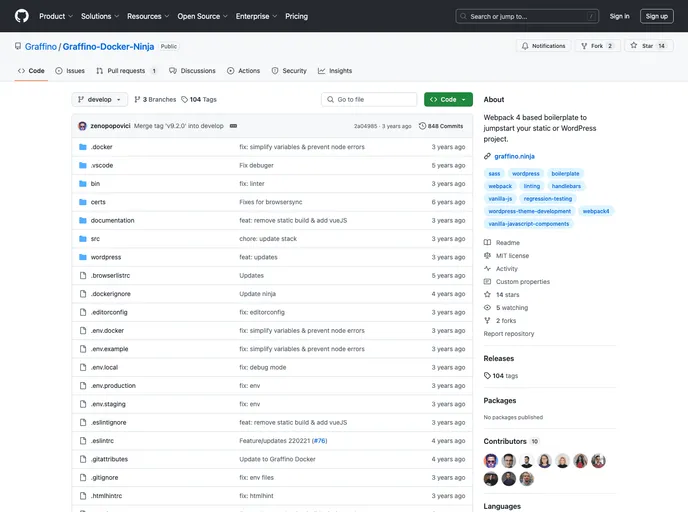The width and height of the screenshot is (688, 512).
Task: Click the MIT license scale icon
Action: [487, 255]
